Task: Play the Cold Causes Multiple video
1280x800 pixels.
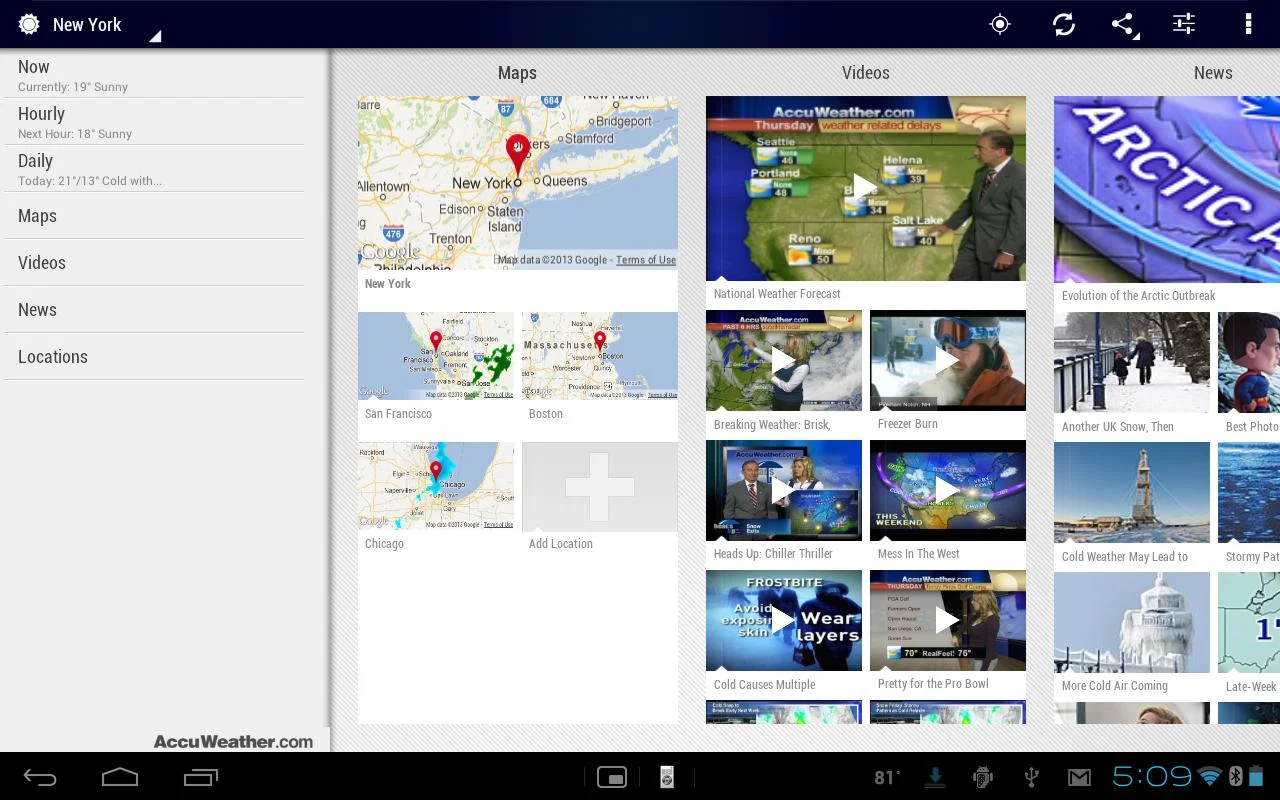Action: point(784,620)
